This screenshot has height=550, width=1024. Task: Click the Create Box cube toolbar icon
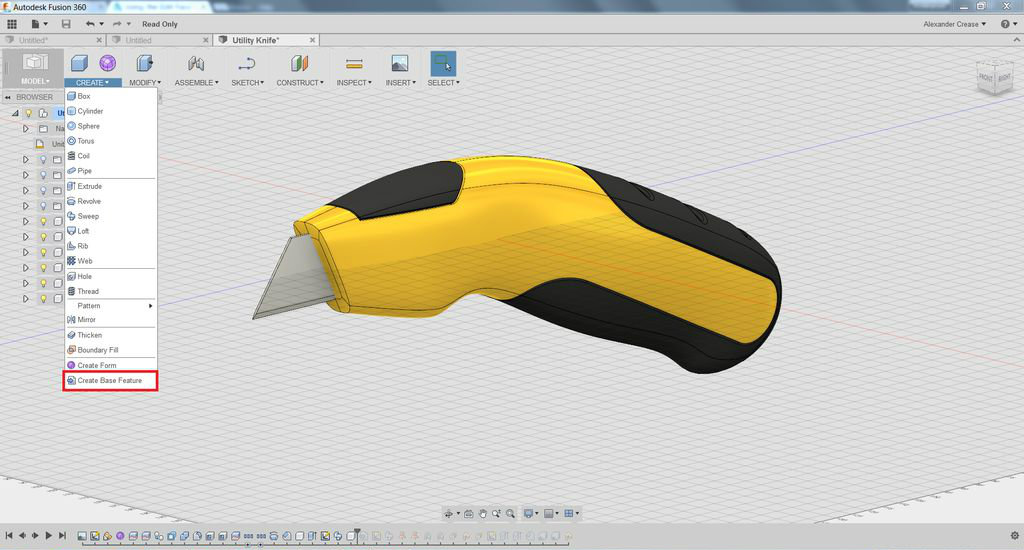[79, 63]
